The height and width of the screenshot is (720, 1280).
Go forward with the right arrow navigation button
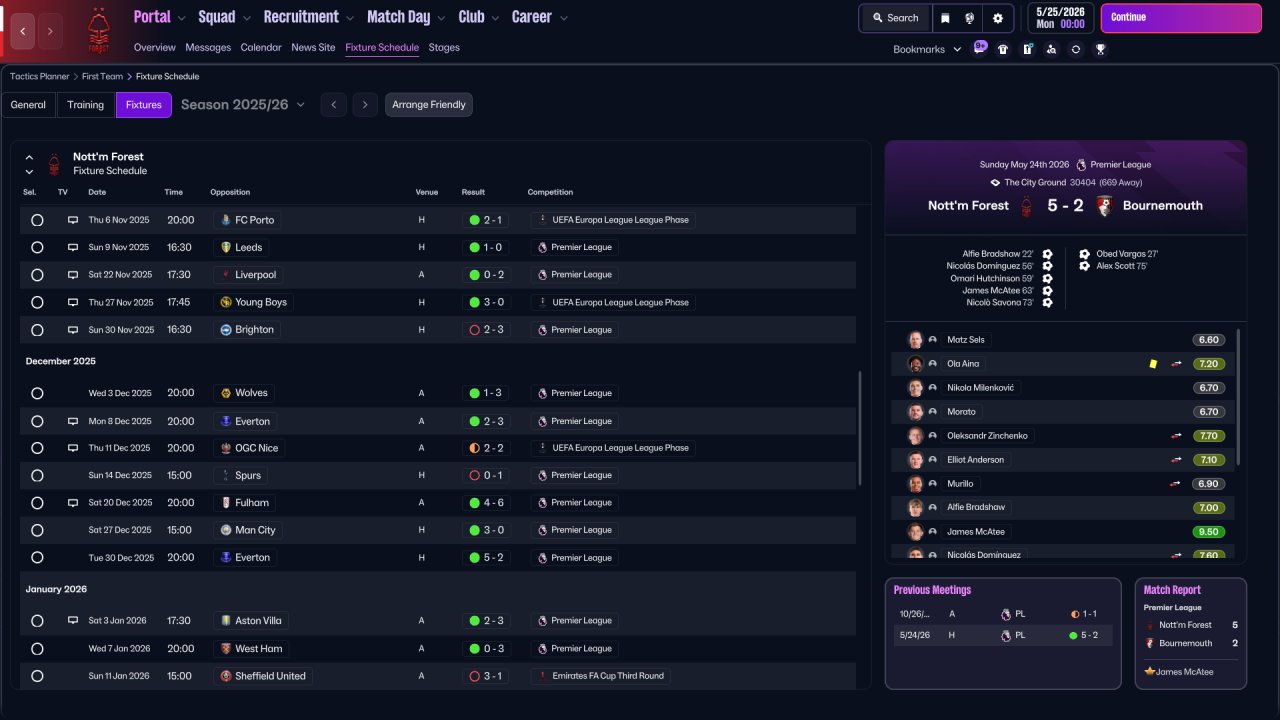pos(50,31)
